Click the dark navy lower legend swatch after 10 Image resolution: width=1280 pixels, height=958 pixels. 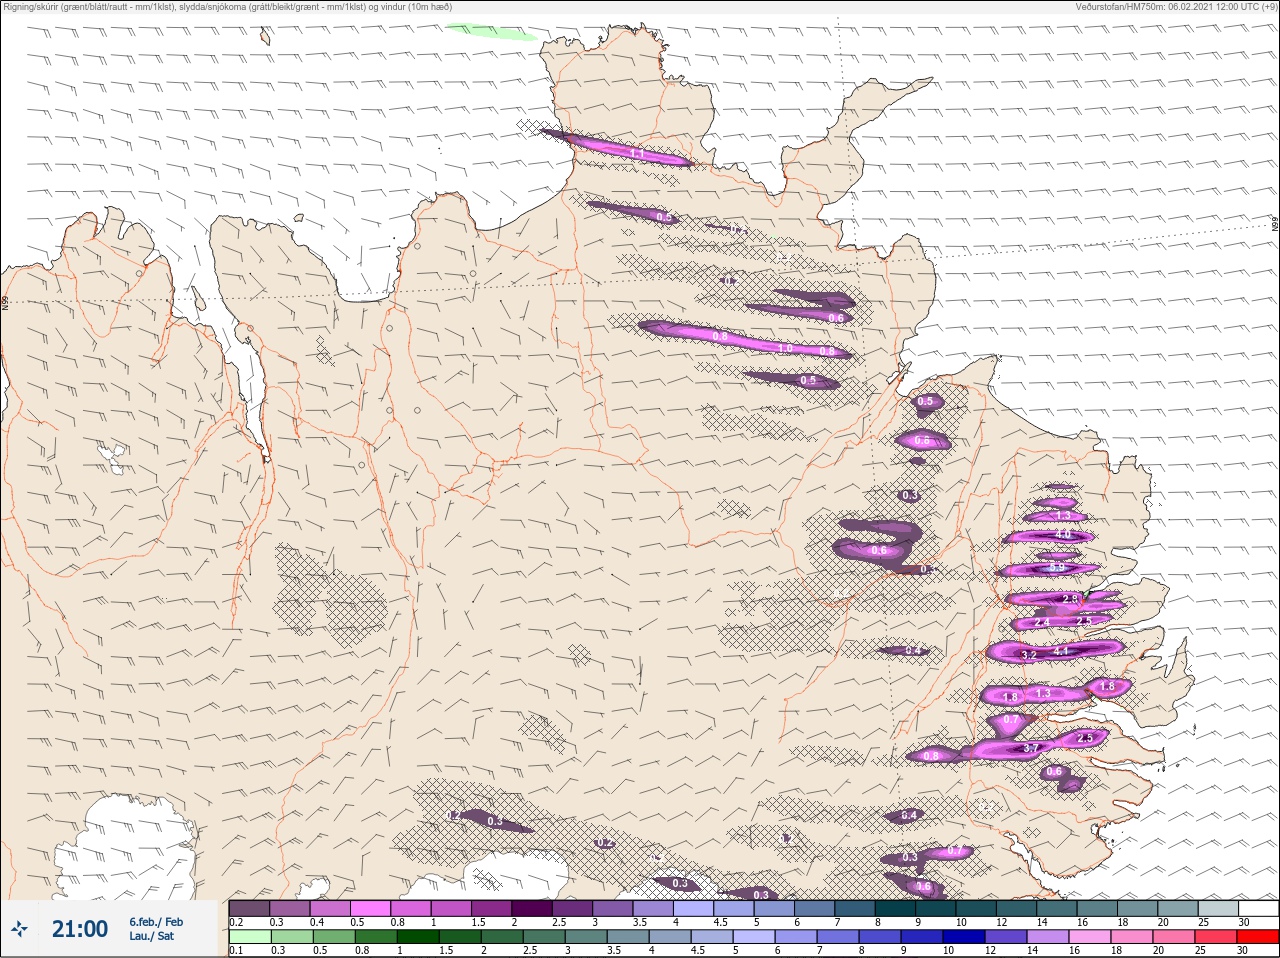click(966, 937)
